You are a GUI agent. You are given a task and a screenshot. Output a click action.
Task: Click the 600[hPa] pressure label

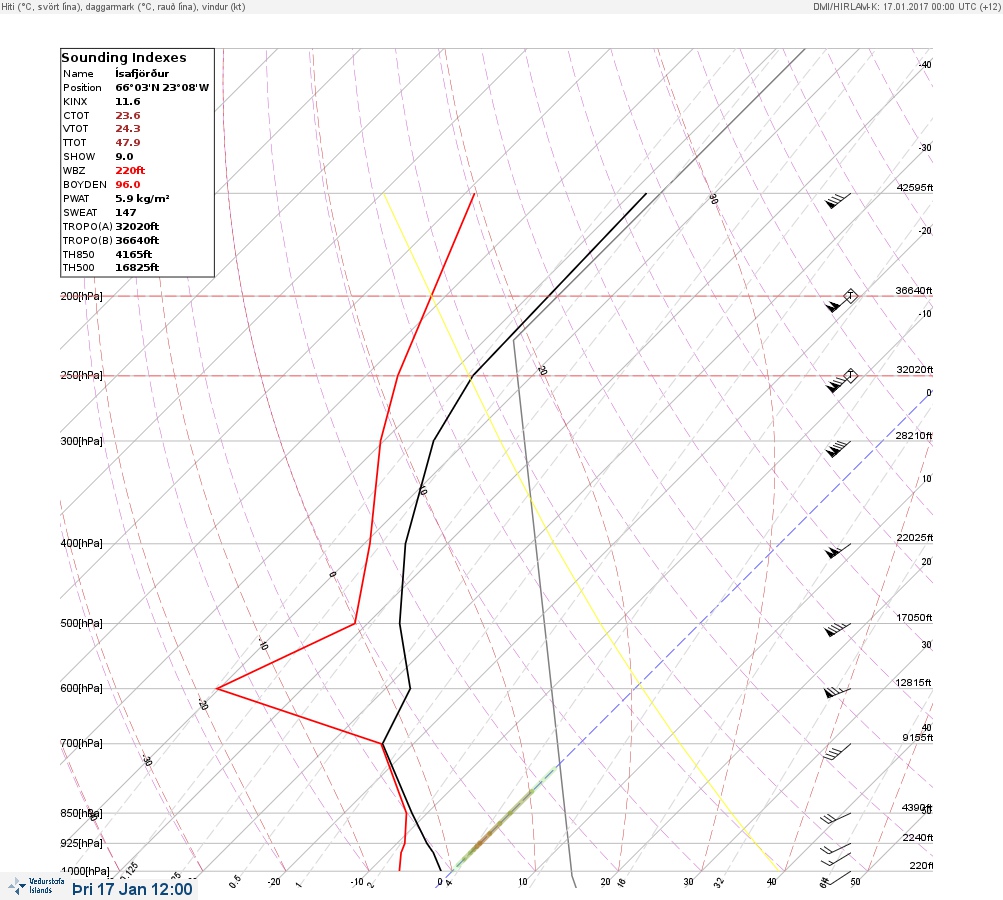point(81,688)
